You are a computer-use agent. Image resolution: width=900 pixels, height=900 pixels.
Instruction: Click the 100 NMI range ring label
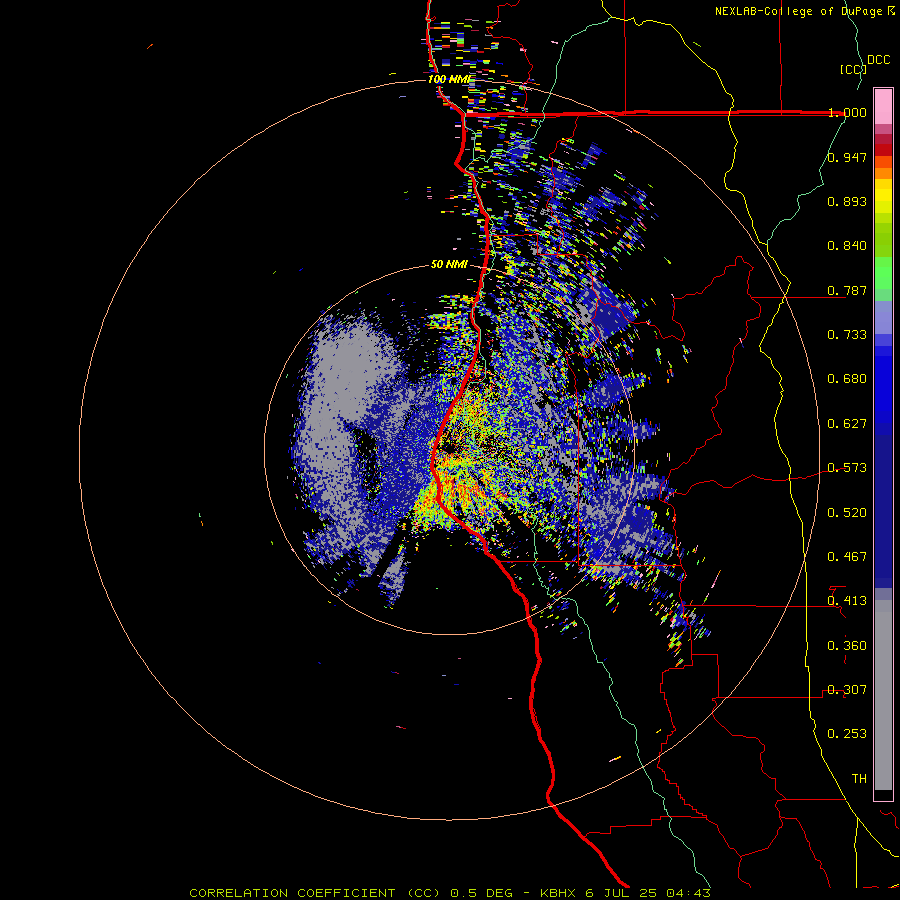point(448,79)
